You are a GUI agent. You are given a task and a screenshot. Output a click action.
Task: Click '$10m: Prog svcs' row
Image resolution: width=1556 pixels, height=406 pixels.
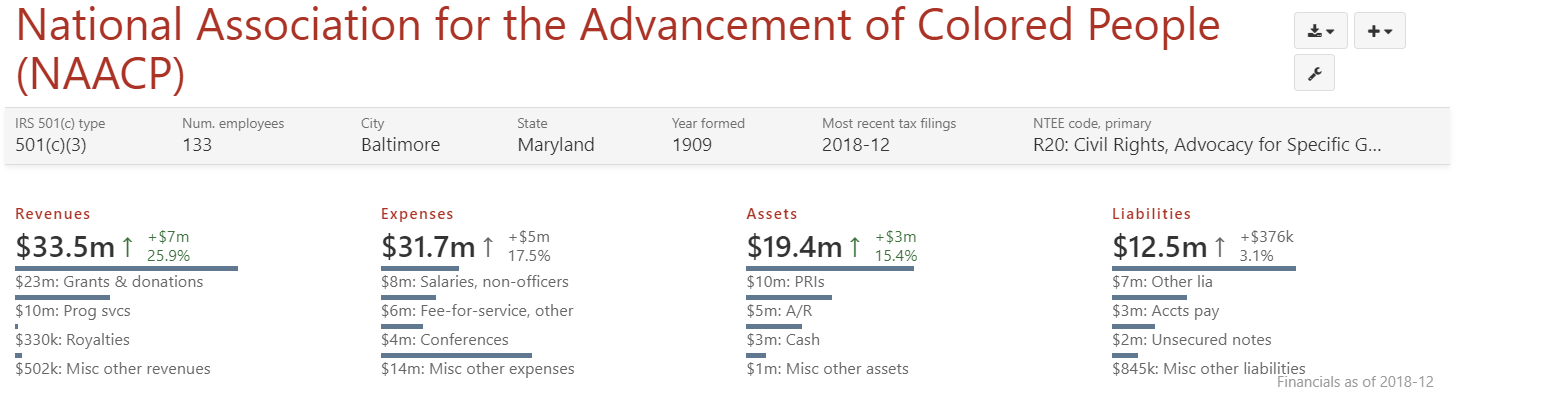[x=73, y=311]
